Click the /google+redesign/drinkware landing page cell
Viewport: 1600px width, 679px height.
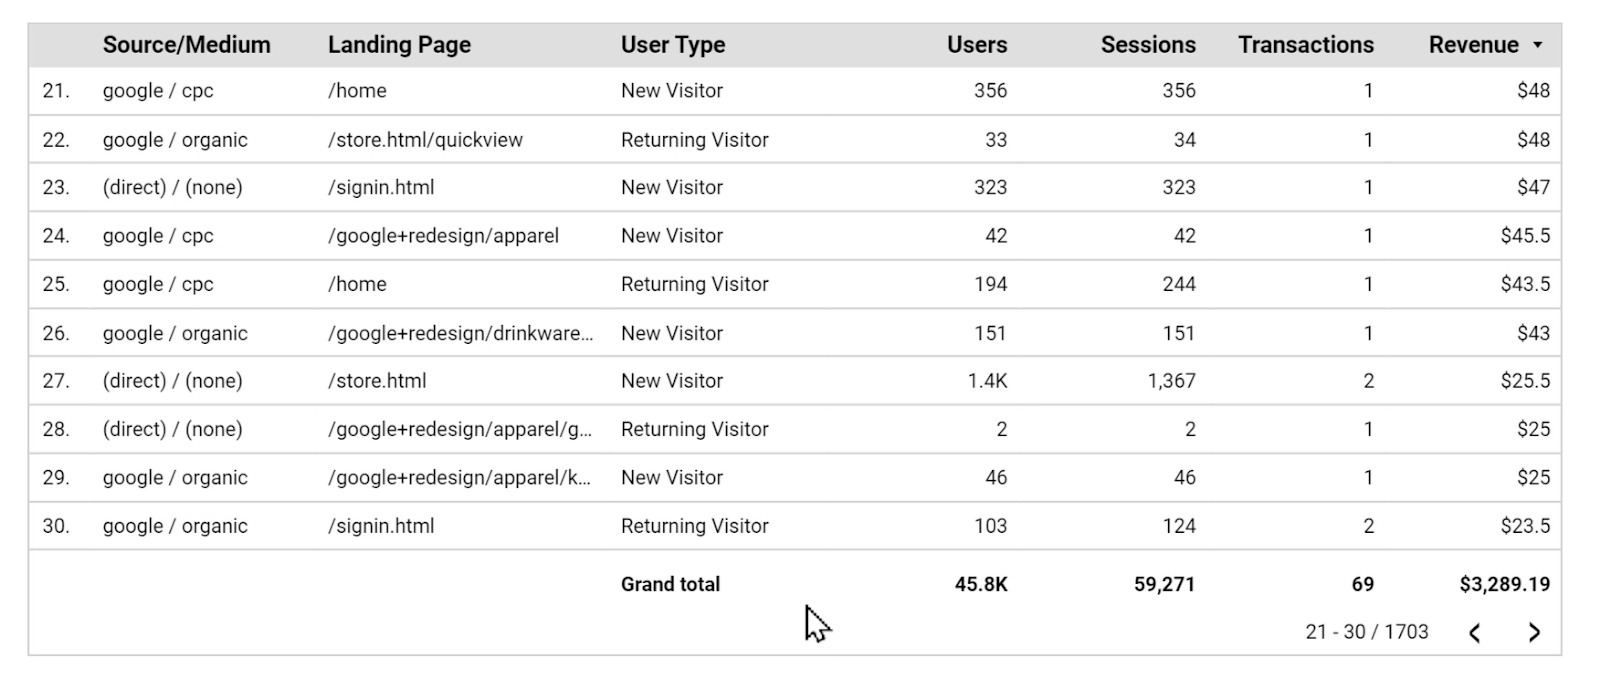click(460, 333)
